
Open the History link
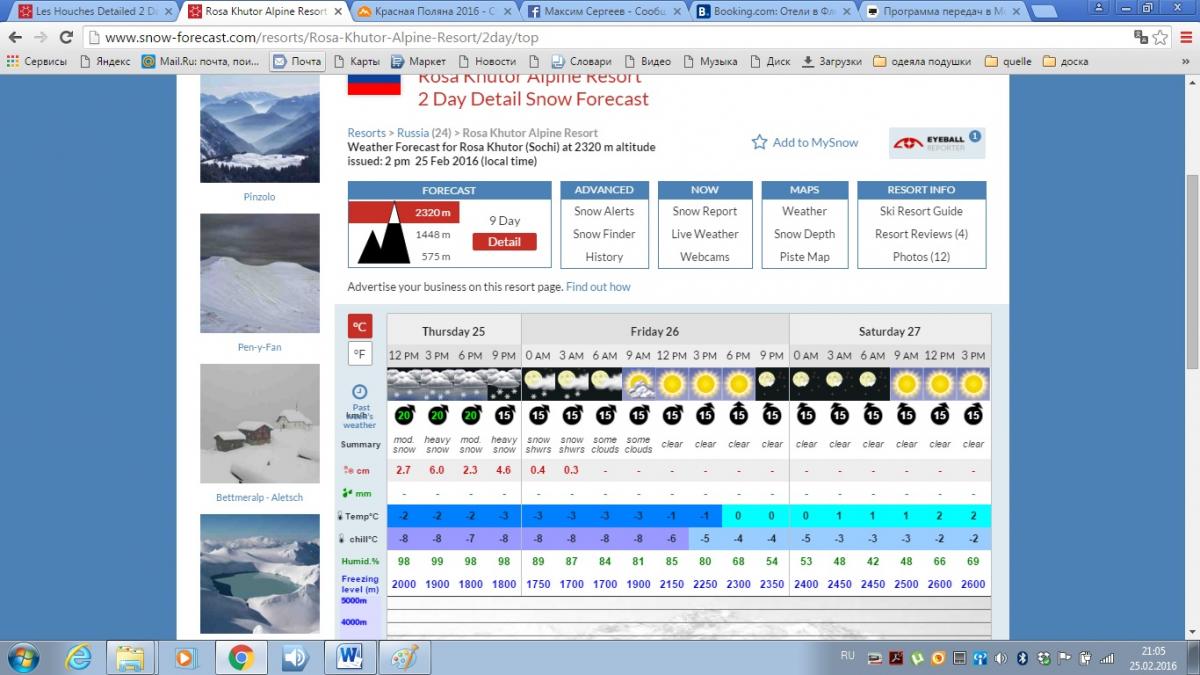[x=604, y=257]
